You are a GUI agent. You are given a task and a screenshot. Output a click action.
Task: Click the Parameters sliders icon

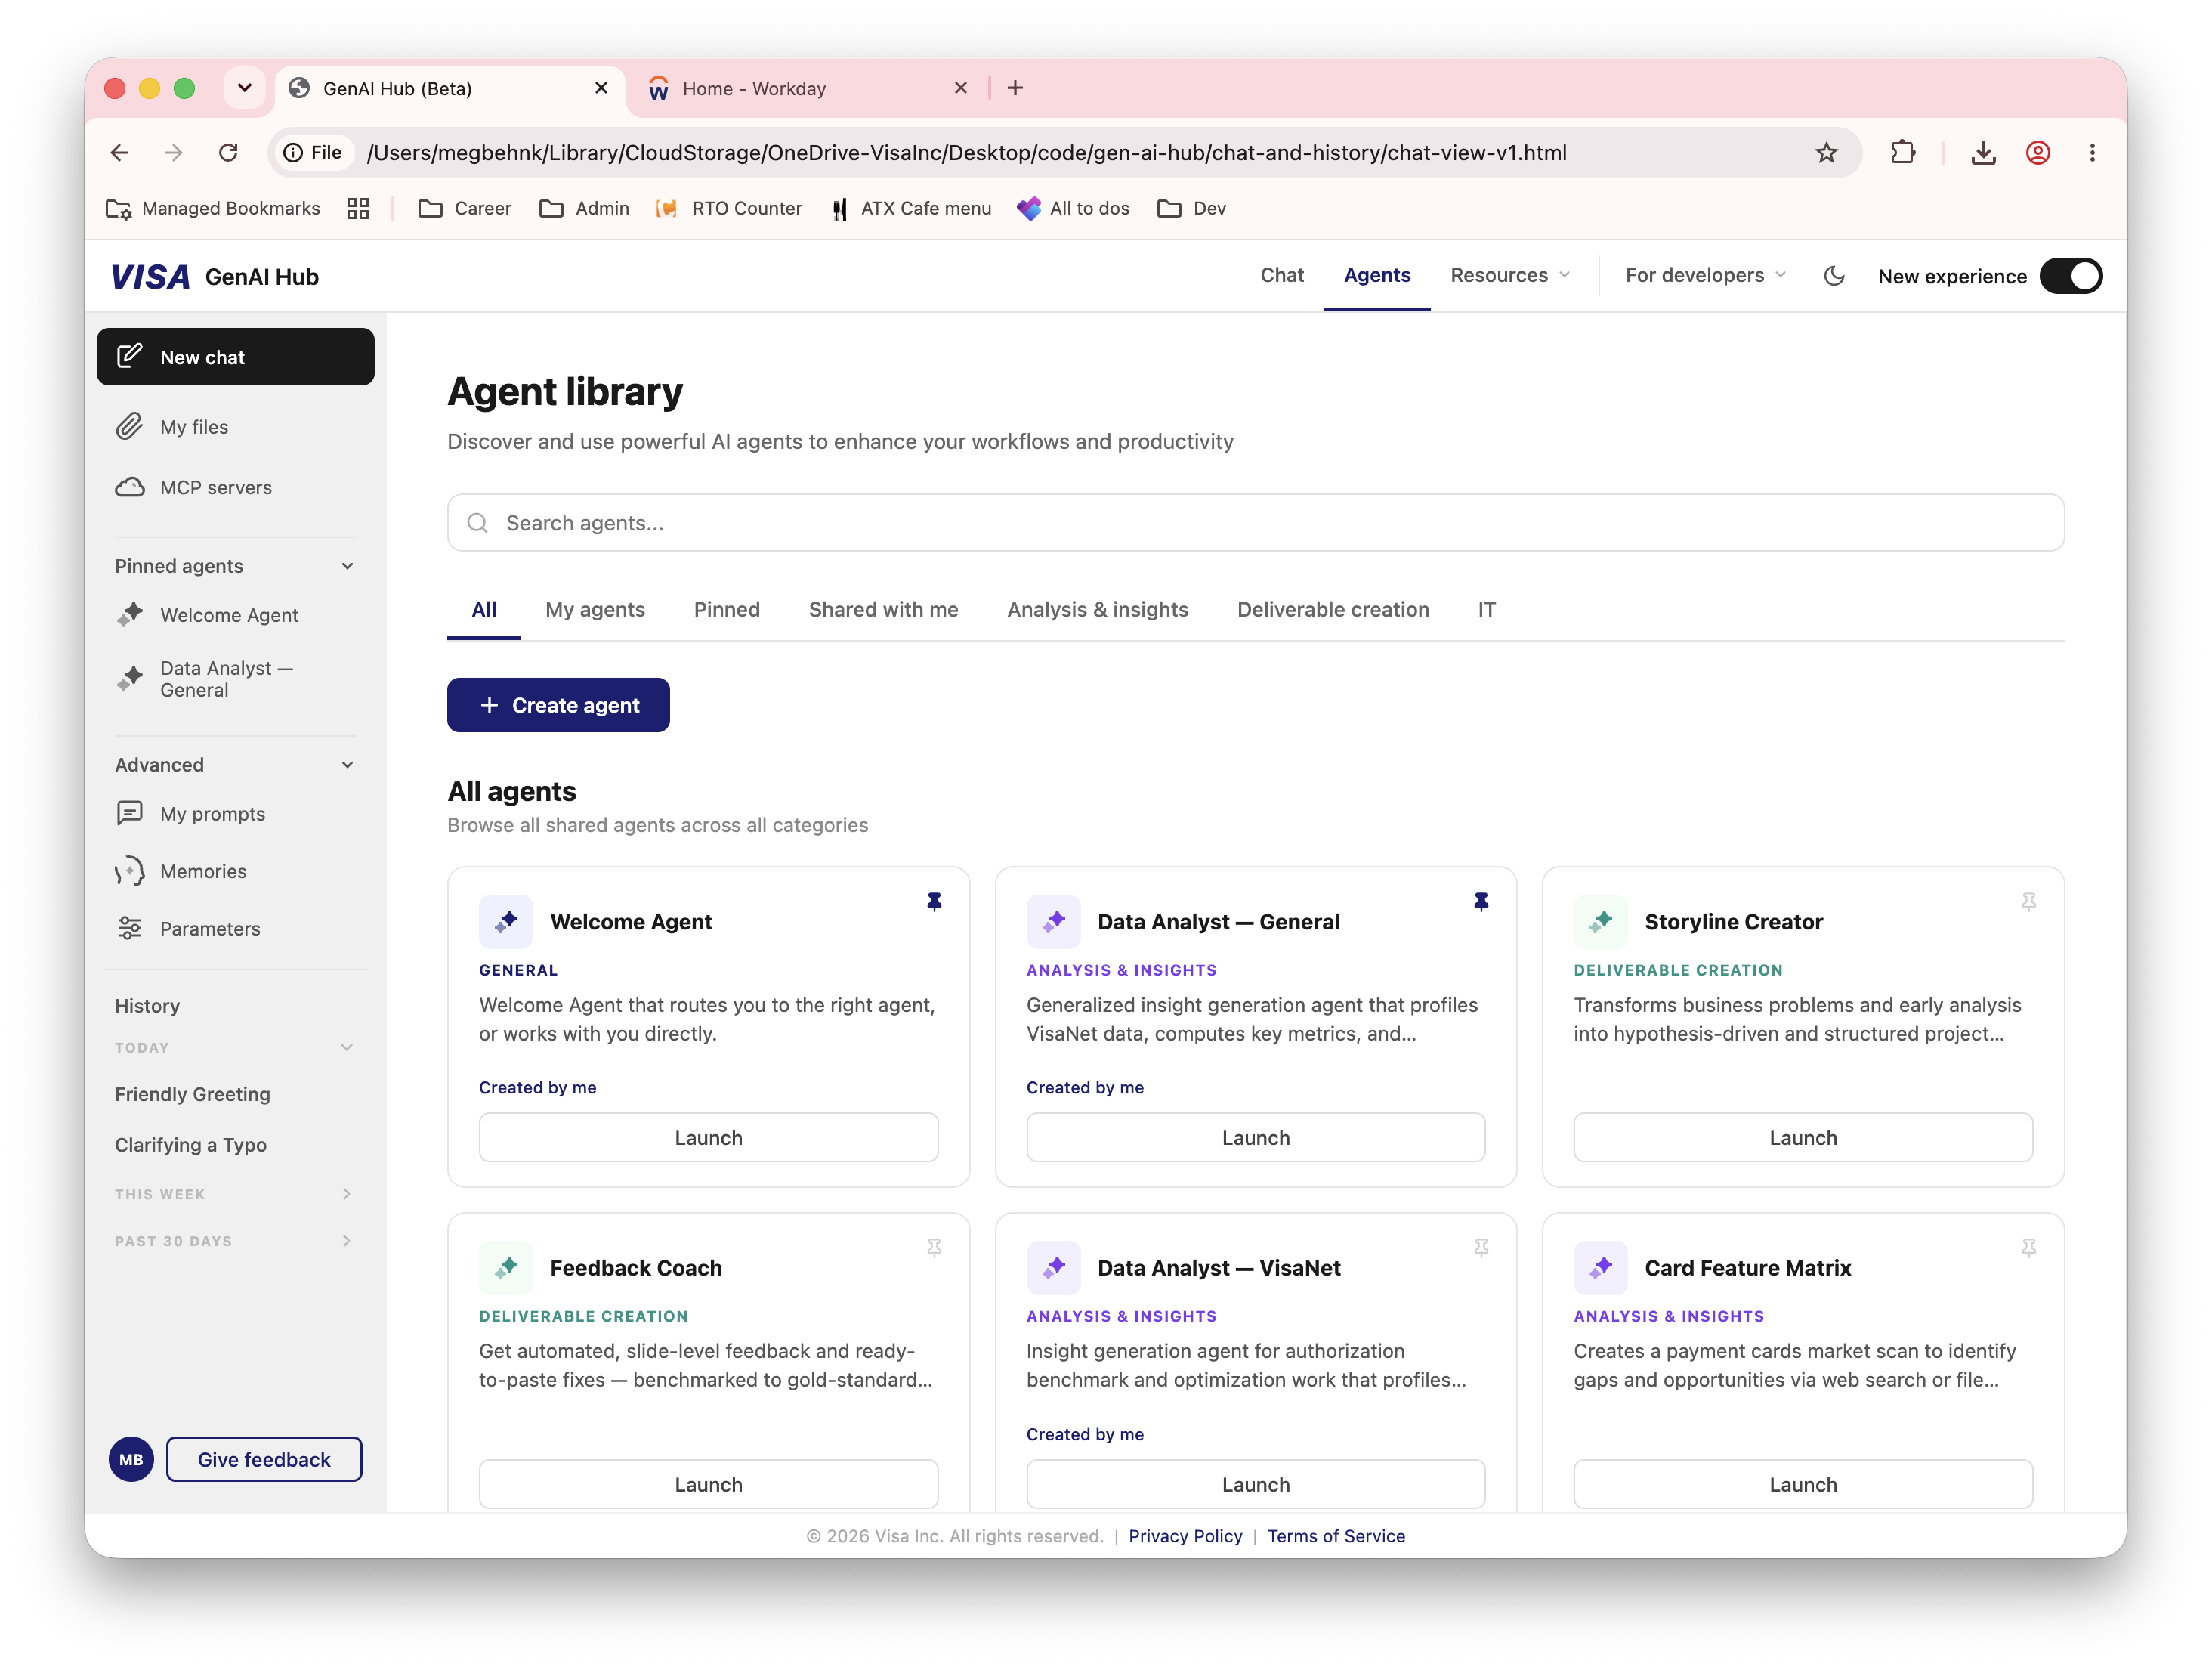pos(130,928)
